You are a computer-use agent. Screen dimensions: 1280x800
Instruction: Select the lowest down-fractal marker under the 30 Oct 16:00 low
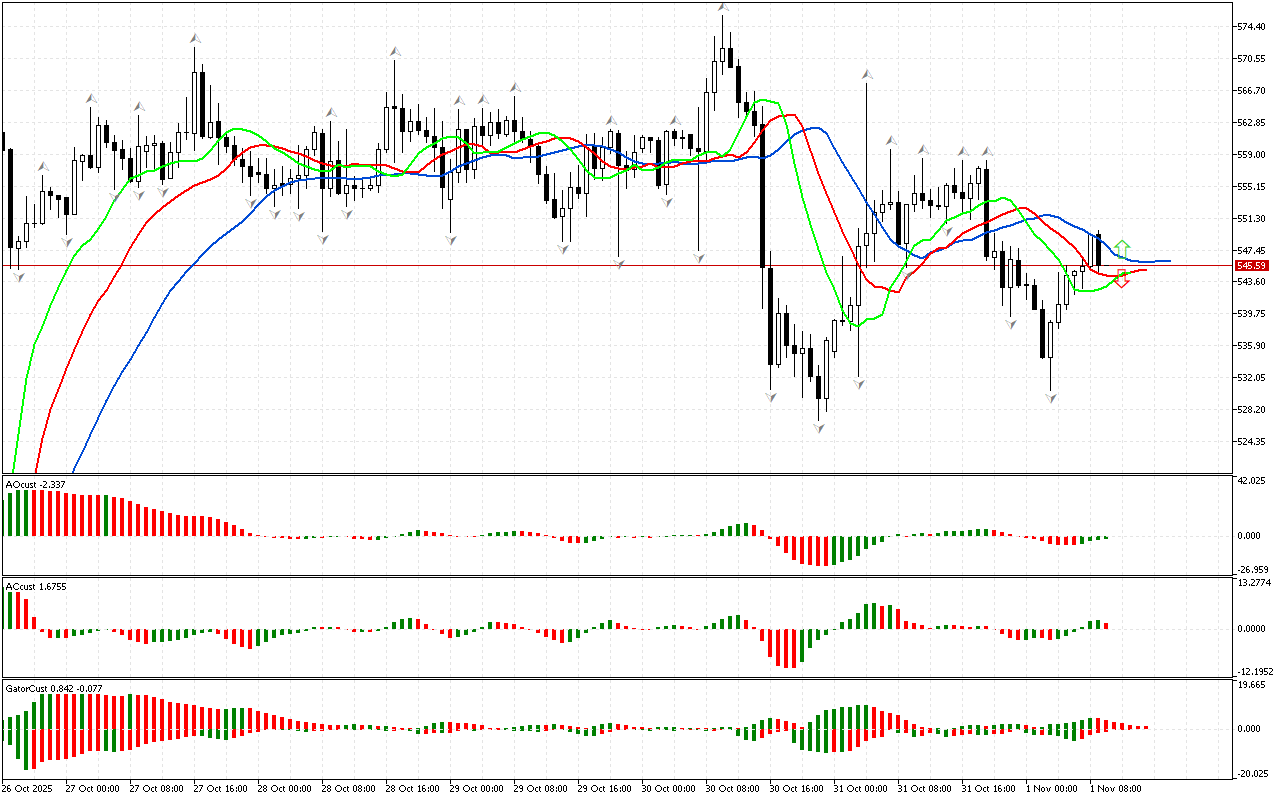coord(819,428)
